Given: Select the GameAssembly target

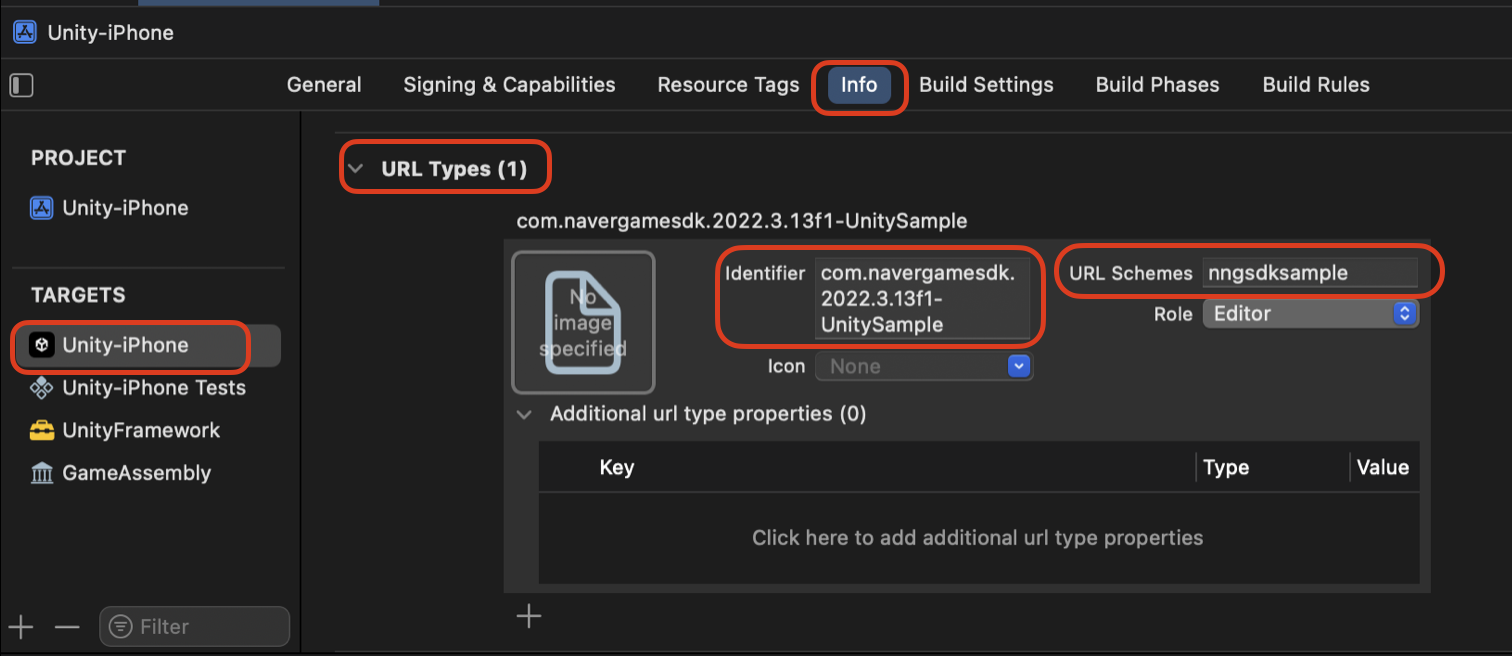Looking at the screenshot, I should click(137, 473).
